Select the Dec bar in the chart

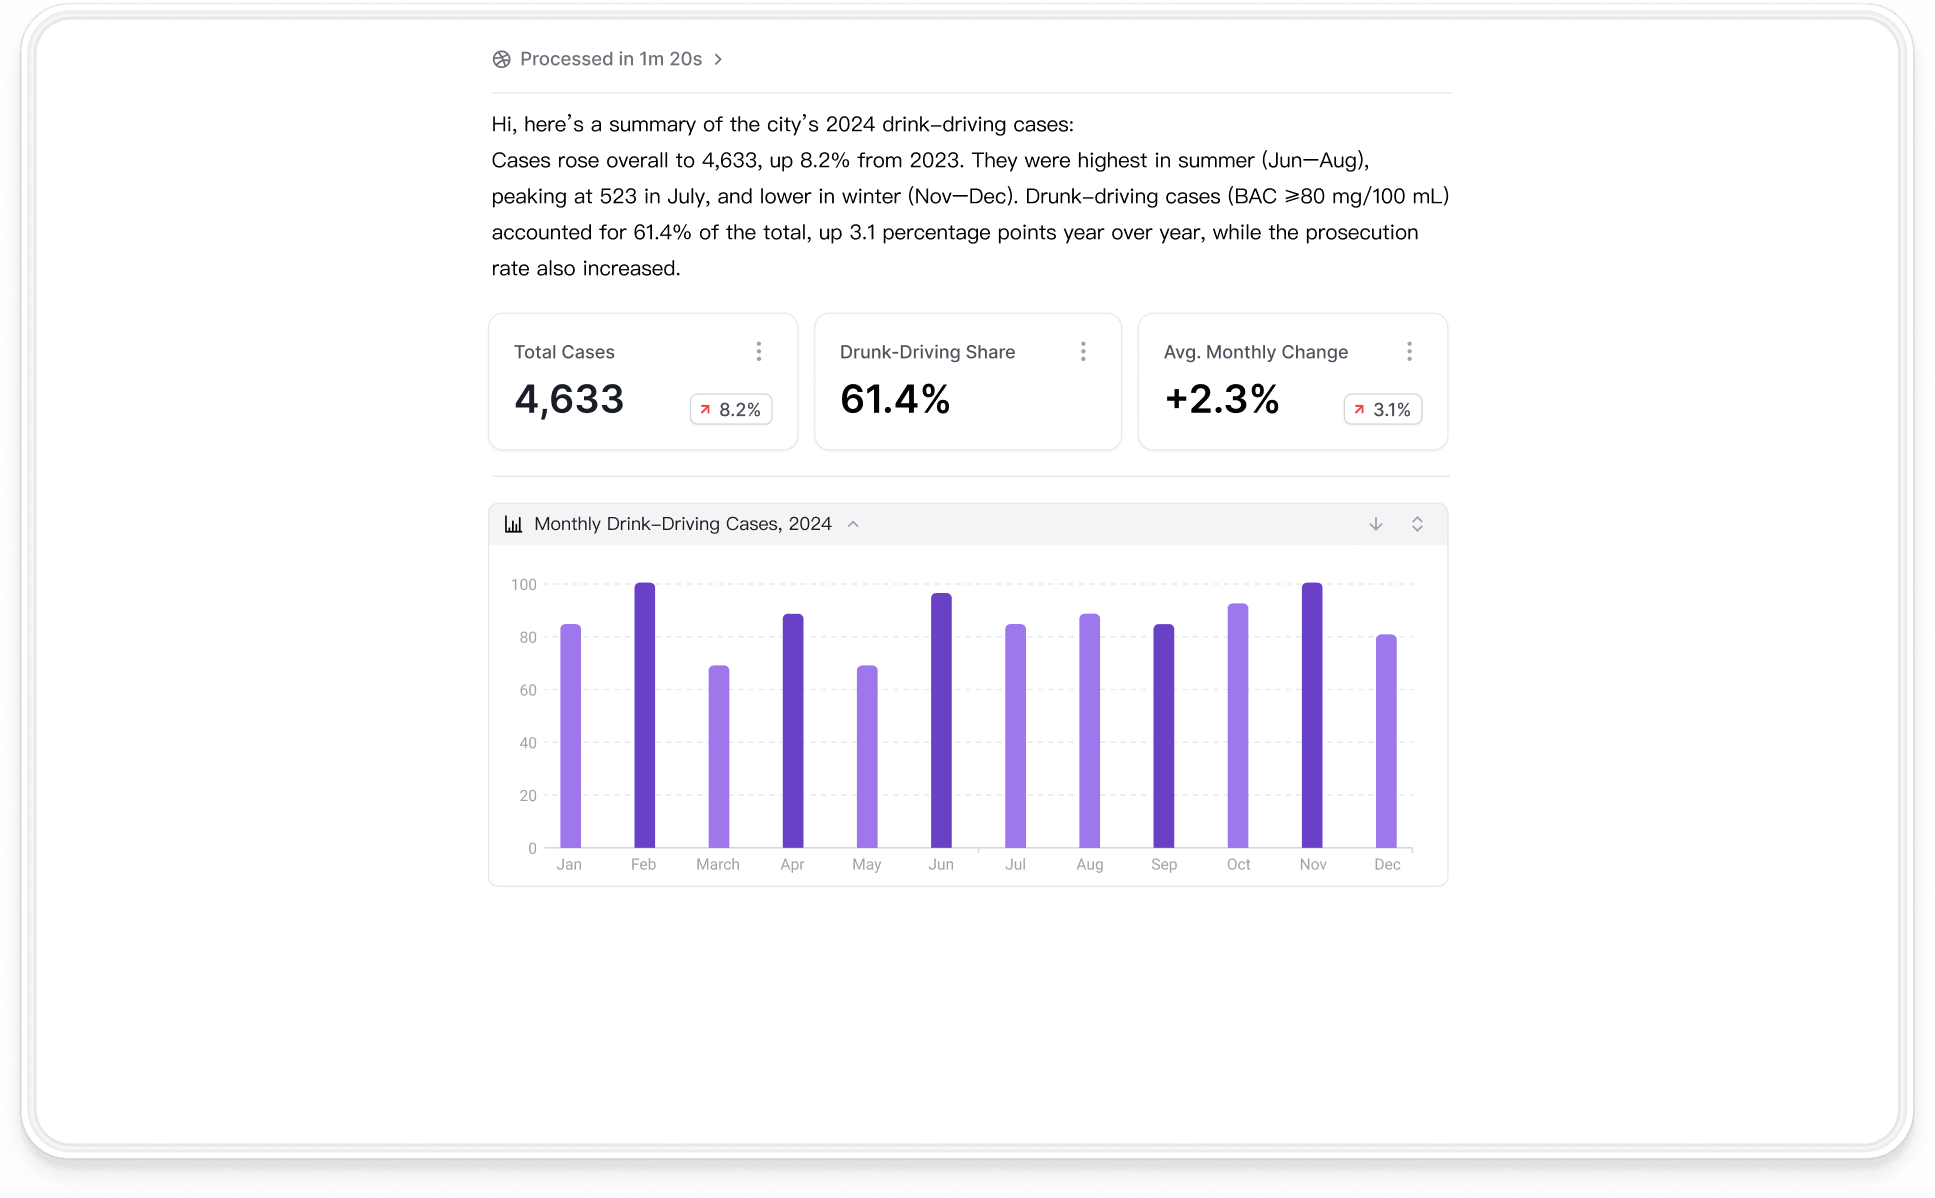tap(1386, 741)
